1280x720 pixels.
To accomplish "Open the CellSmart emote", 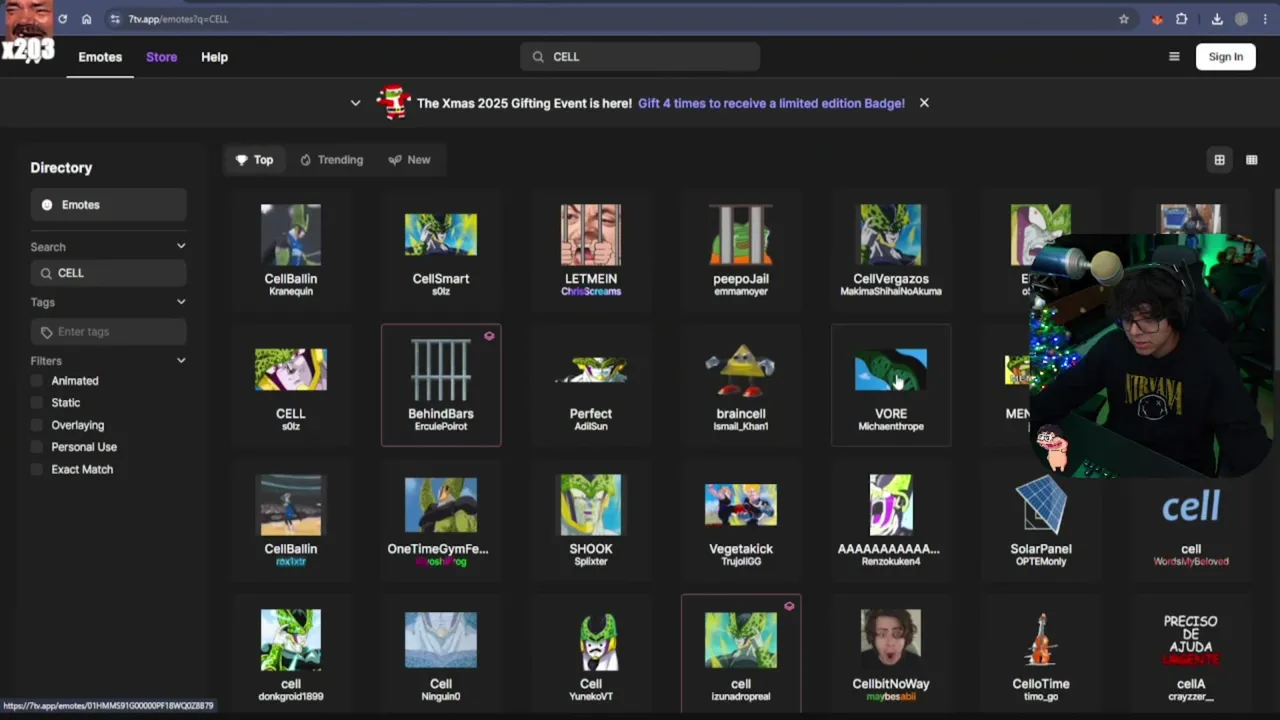I will point(441,250).
